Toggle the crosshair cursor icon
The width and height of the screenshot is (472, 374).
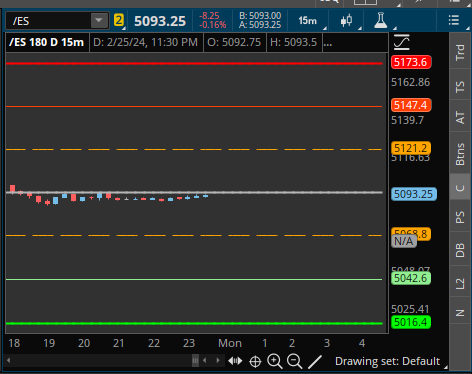255,361
